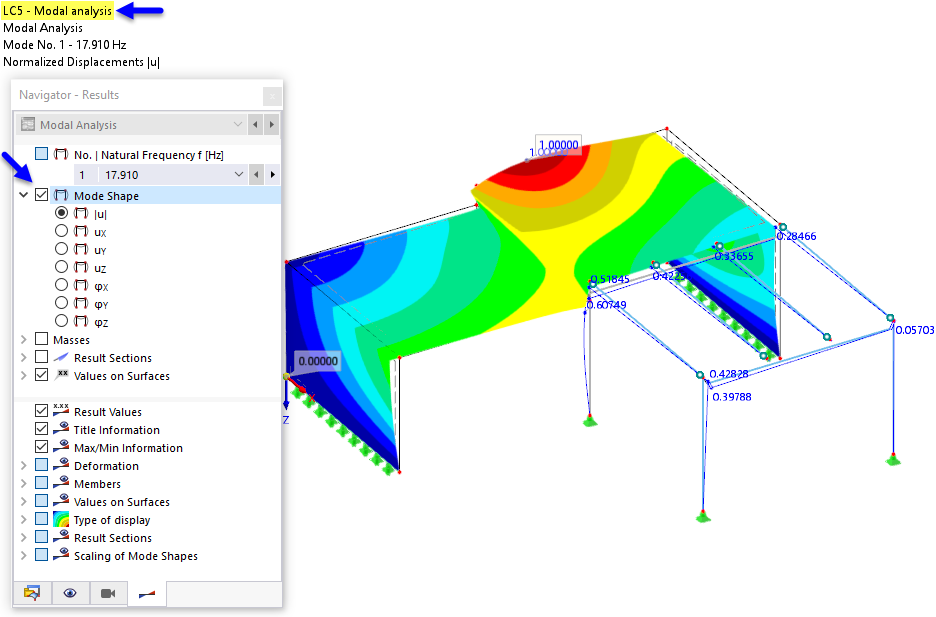Select the |u| radio button
The image size is (936, 617).
tap(61, 212)
